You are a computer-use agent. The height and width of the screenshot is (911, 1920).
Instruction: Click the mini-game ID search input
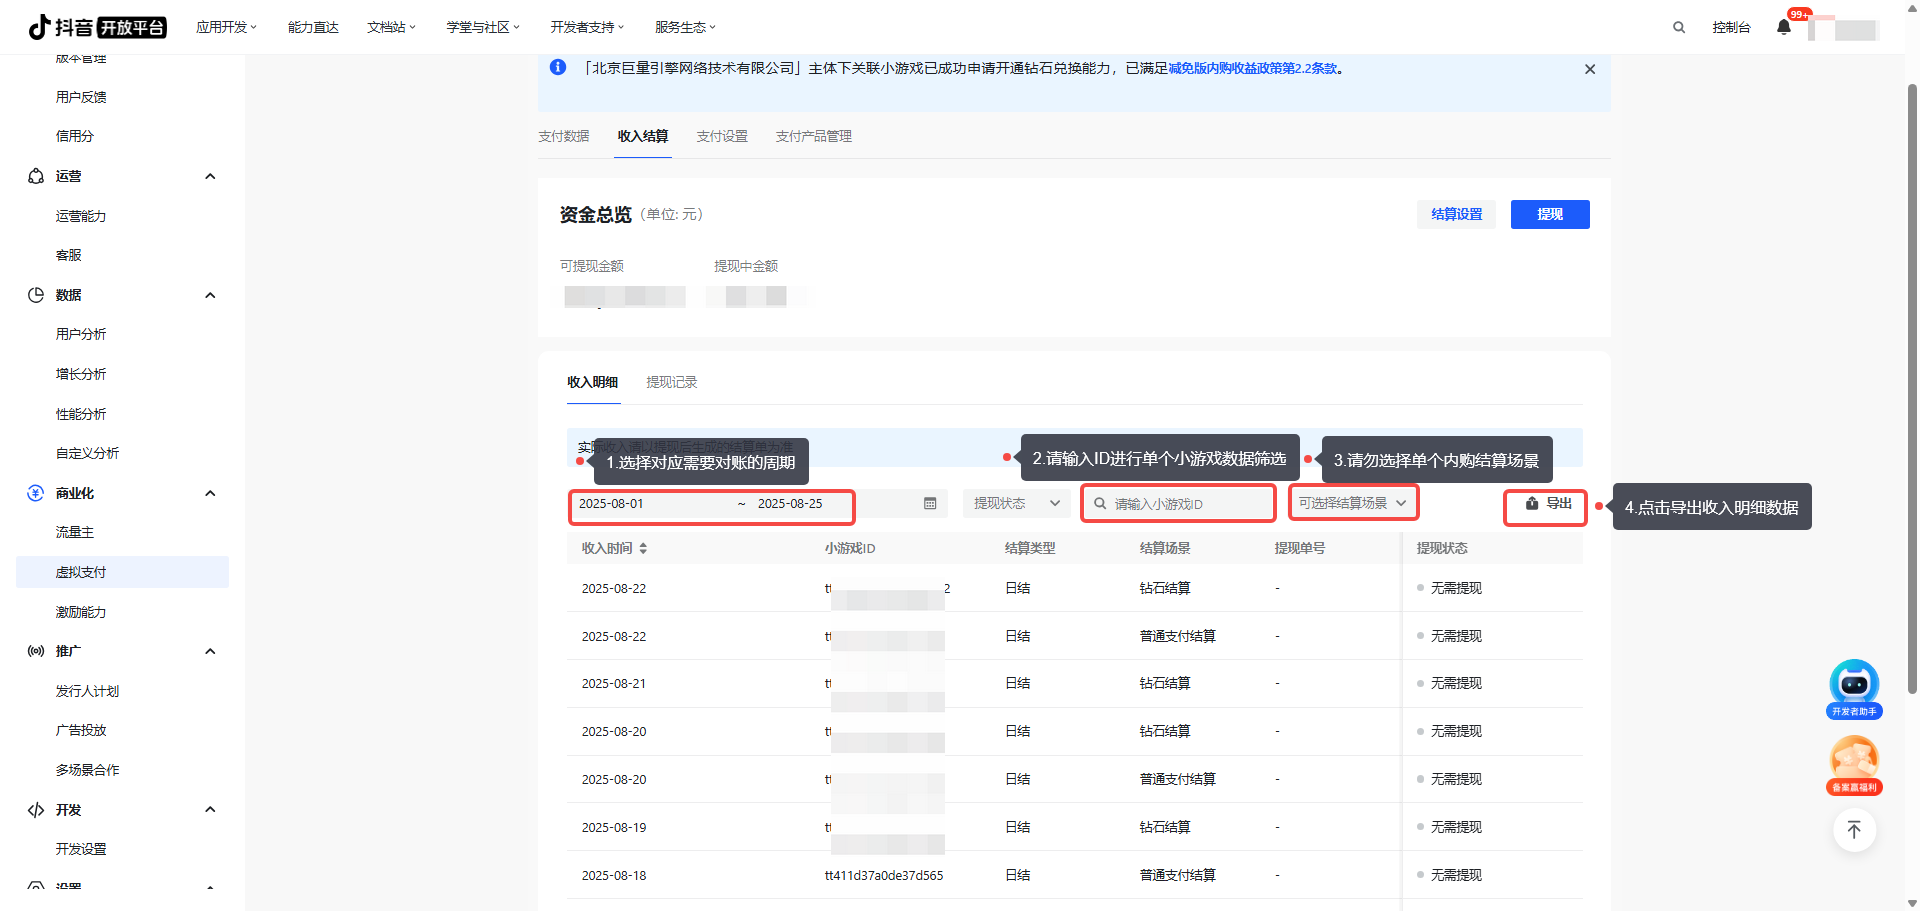[1185, 504]
